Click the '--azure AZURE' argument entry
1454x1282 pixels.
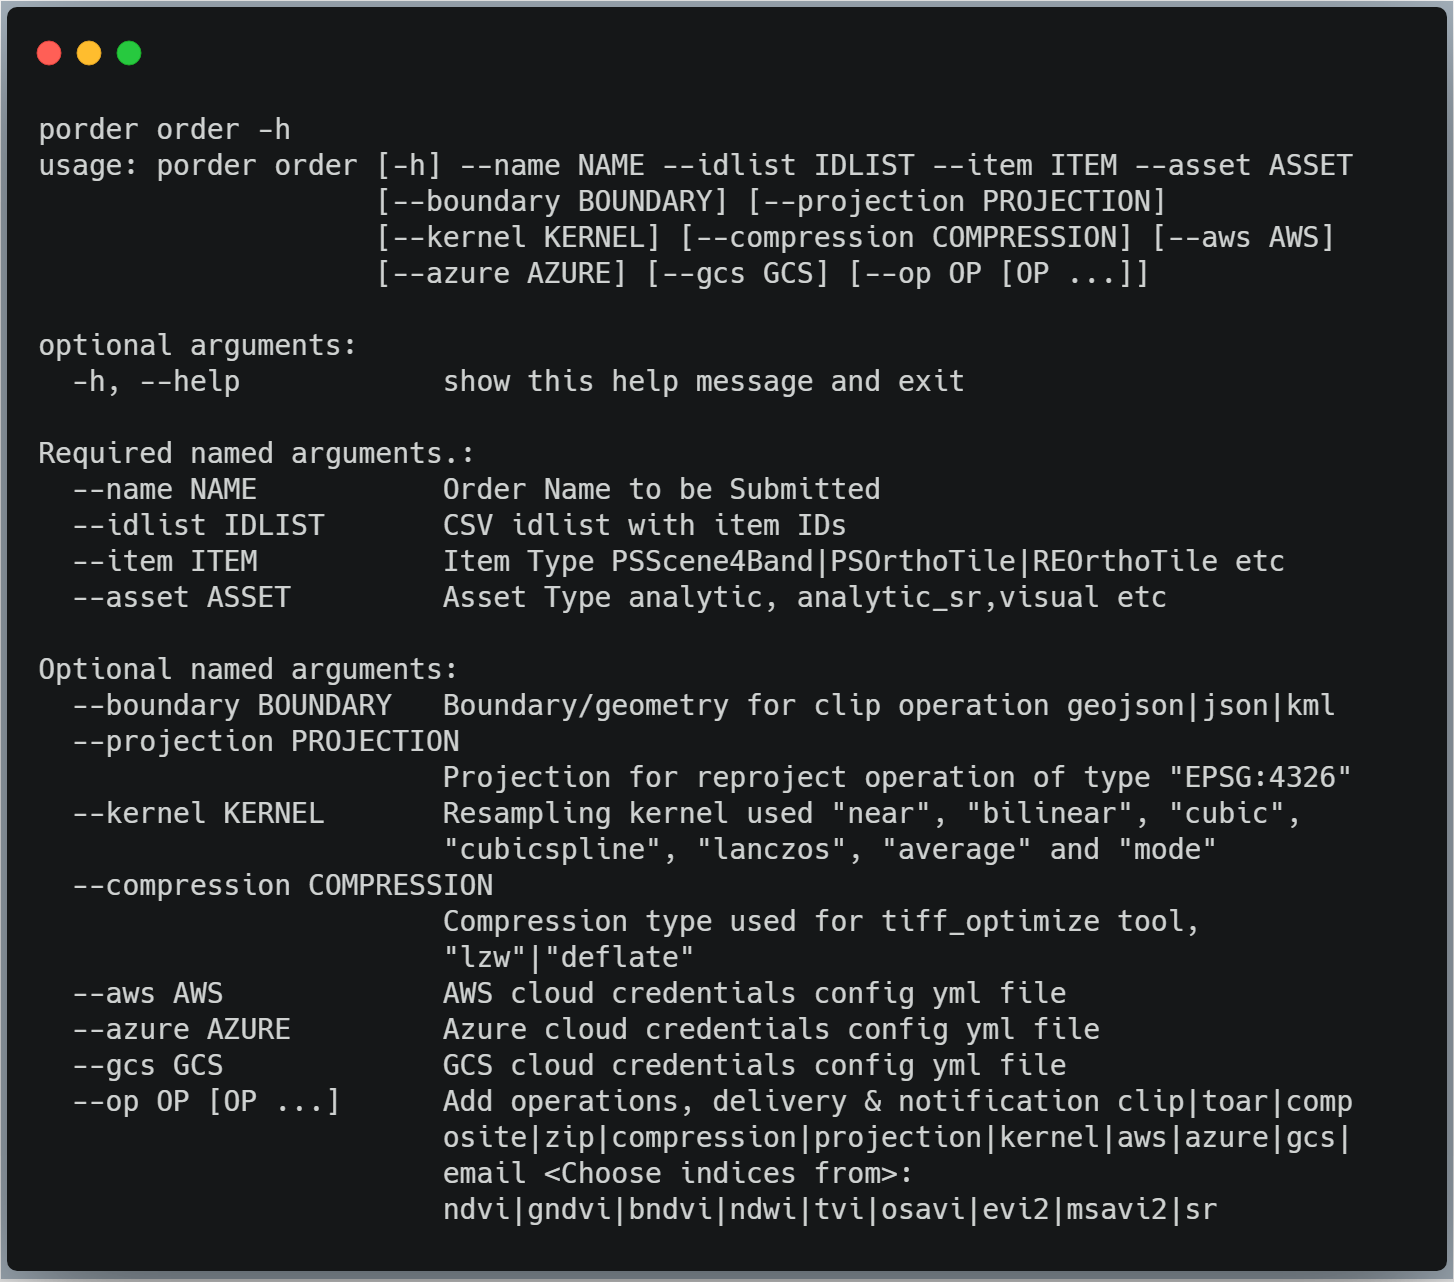181,1030
